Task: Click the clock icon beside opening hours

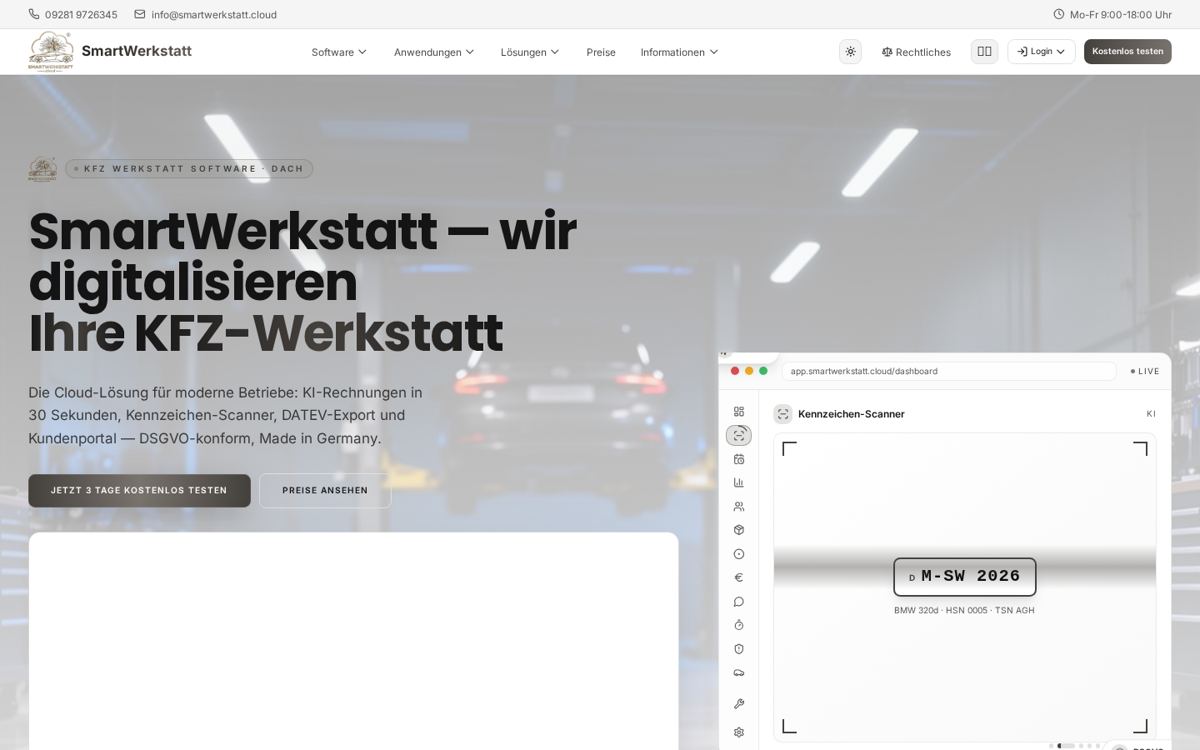Action: tap(1059, 14)
